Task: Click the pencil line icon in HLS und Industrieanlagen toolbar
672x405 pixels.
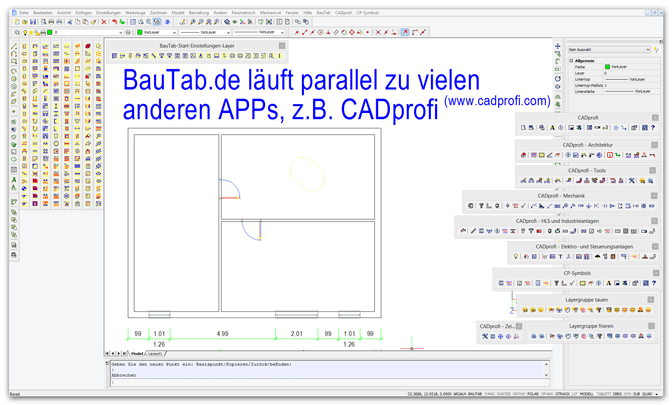Action: [x=473, y=231]
